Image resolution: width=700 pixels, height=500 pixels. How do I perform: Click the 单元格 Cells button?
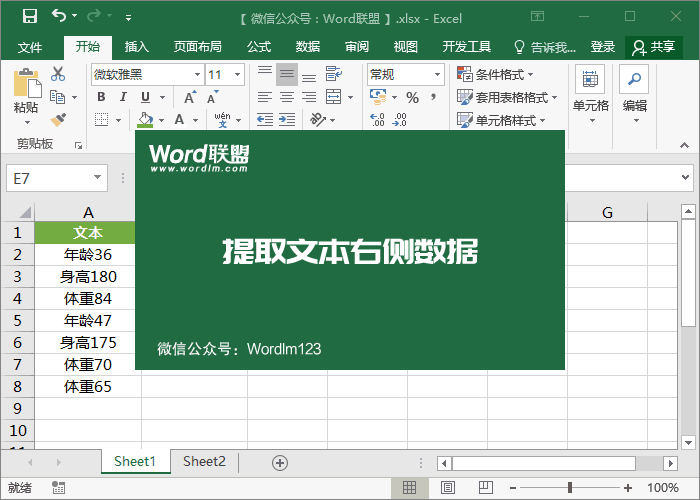[x=590, y=95]
